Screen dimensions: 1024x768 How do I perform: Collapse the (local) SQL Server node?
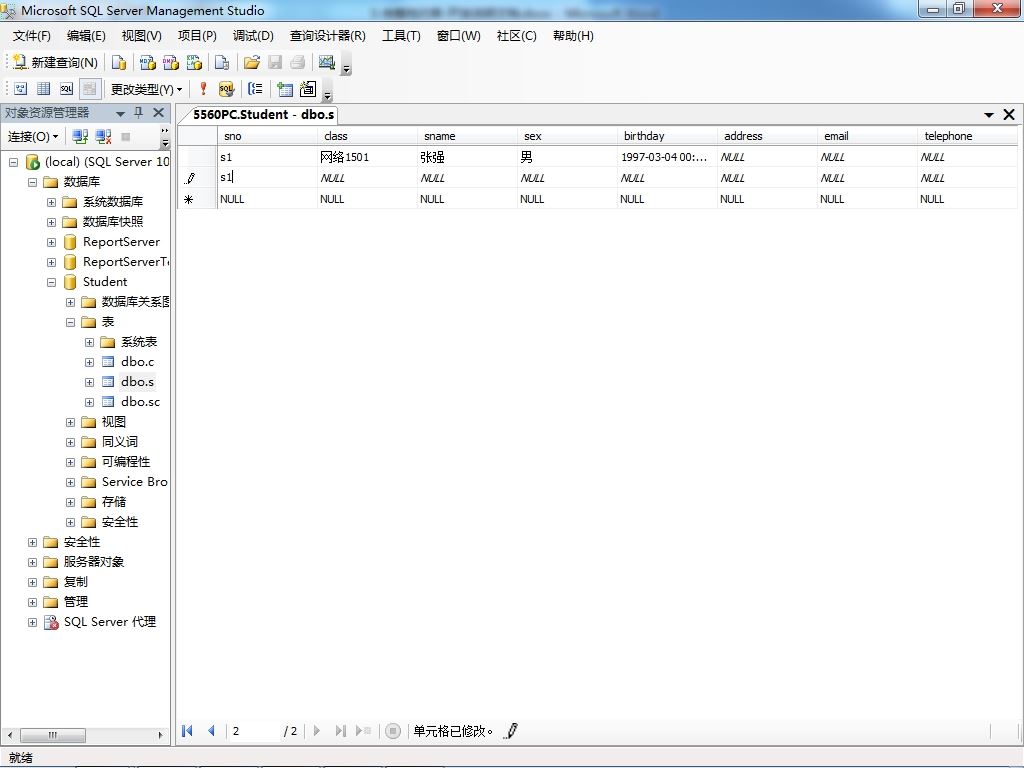click(x=13, y=162)
